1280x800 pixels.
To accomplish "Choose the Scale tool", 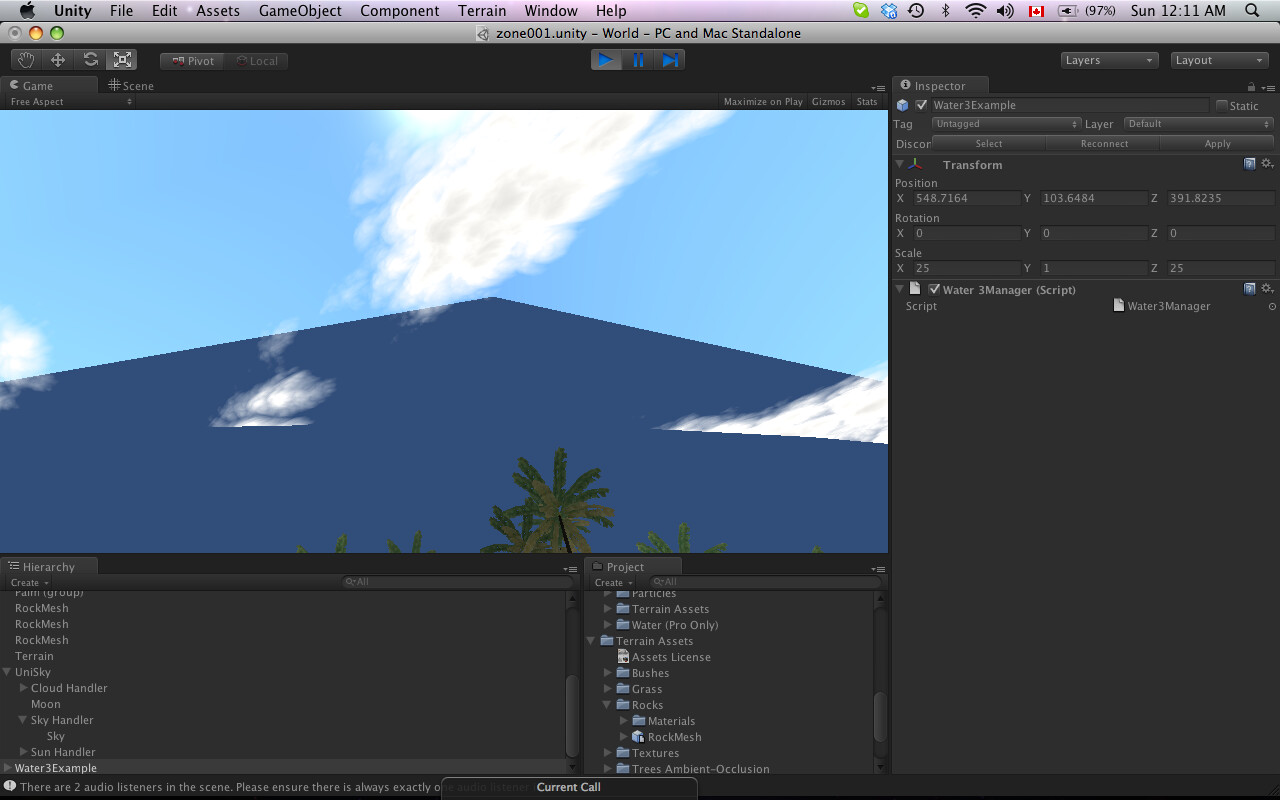I will [121, 59].
